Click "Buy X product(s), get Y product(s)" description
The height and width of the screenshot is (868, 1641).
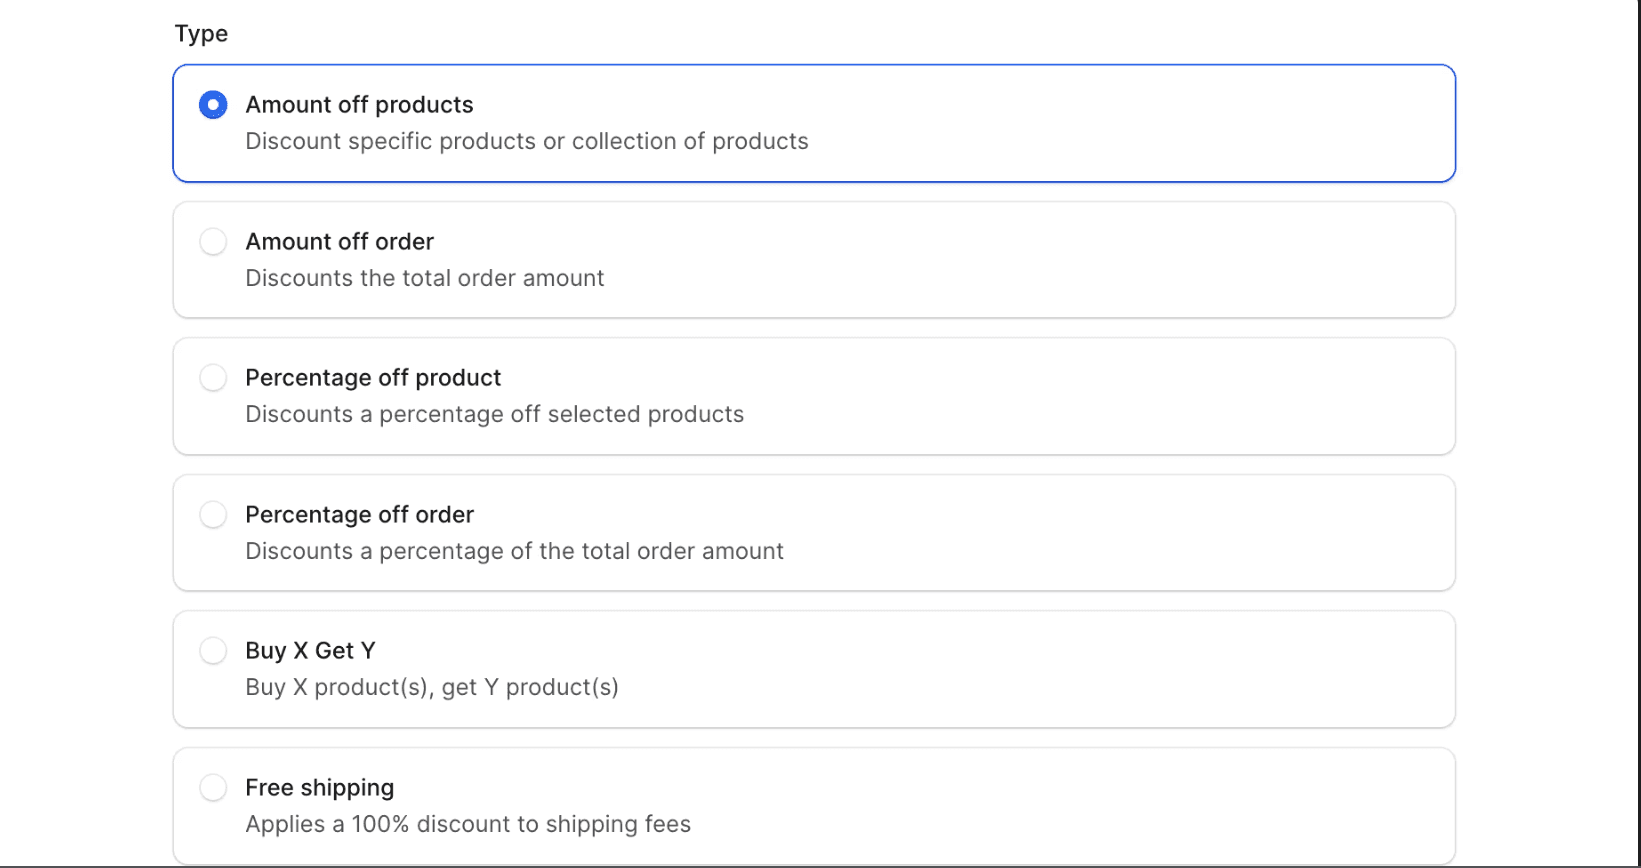pos(431,688)
